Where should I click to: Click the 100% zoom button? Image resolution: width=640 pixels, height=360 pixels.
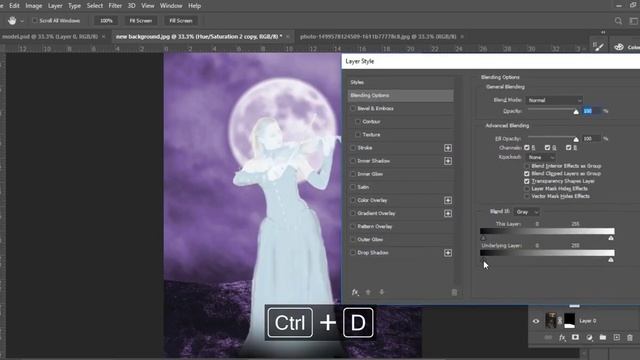pos(106,20)
